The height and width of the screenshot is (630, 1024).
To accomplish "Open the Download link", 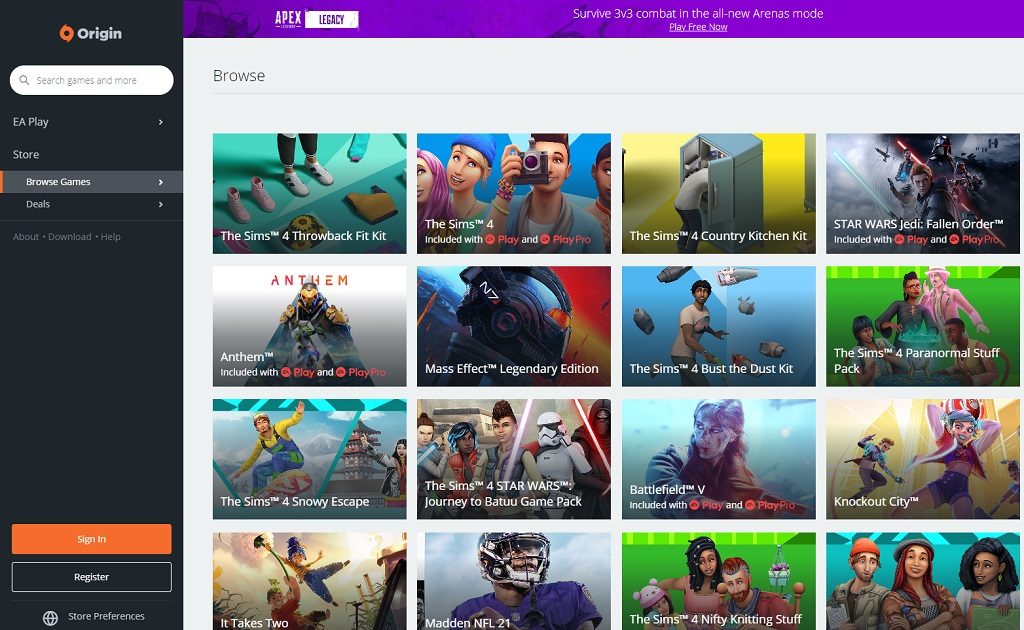I will coord(70,237).
